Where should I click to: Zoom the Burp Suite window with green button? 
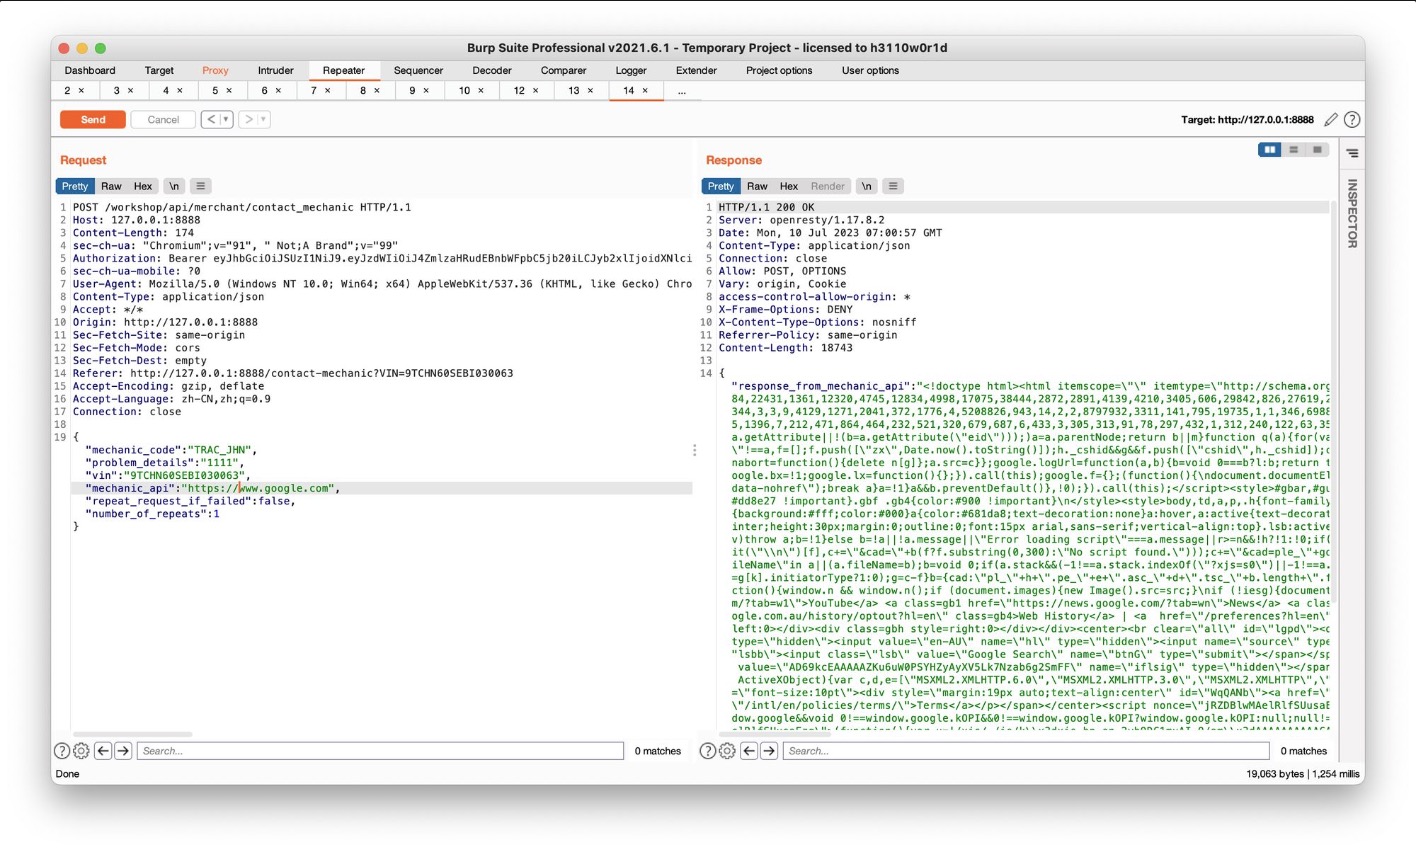pyautogui.click(x=100, y=48)
